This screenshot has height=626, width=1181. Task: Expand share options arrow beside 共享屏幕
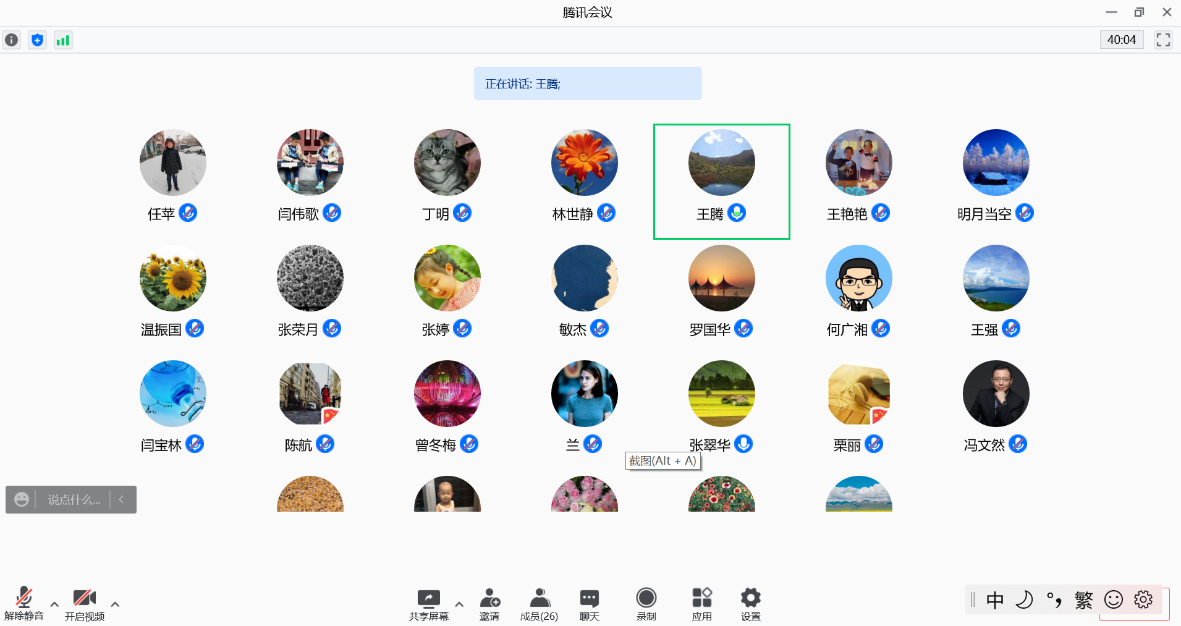point(459,603)
